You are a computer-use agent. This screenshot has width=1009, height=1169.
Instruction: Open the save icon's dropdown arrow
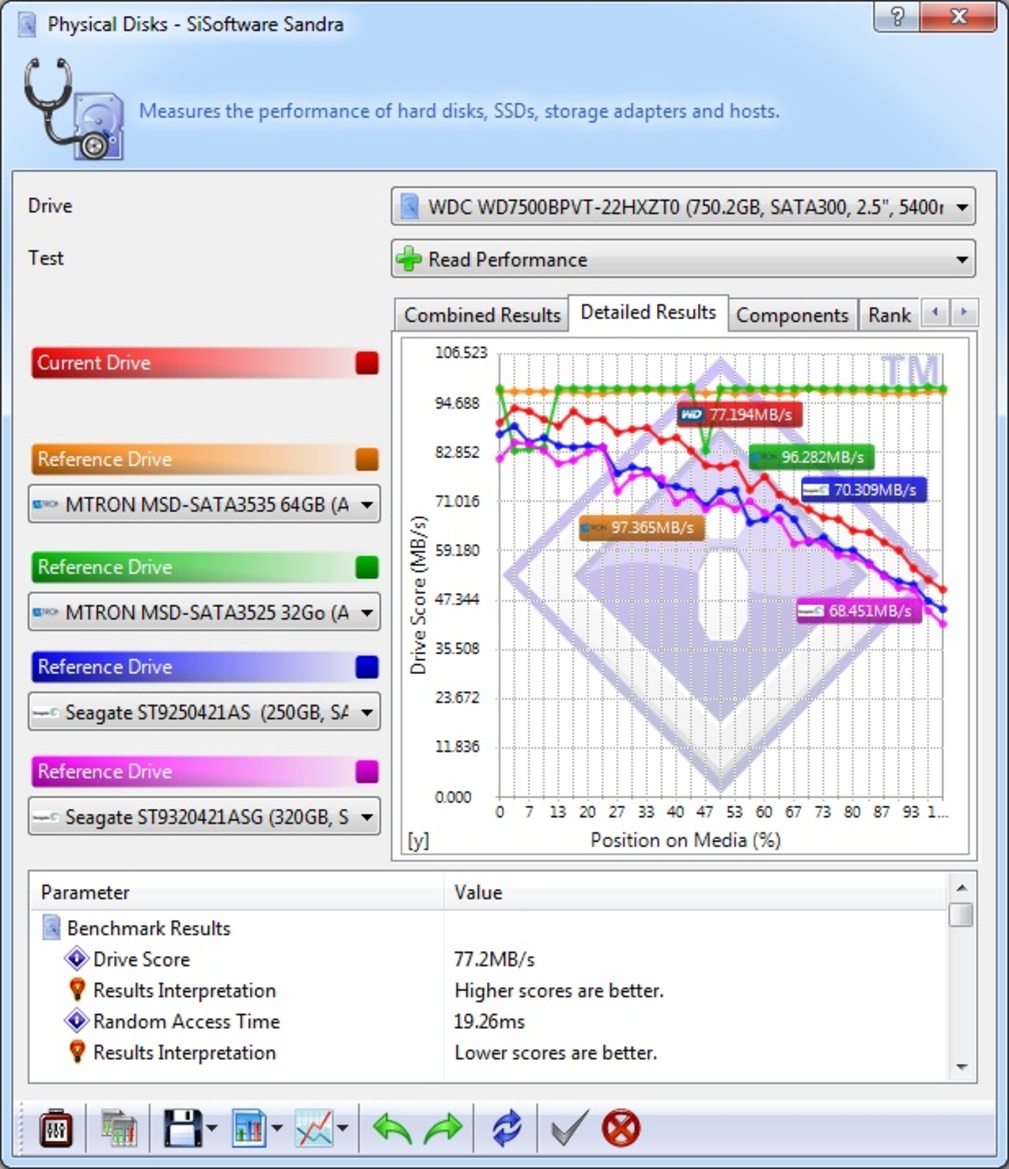(213, 1128)
